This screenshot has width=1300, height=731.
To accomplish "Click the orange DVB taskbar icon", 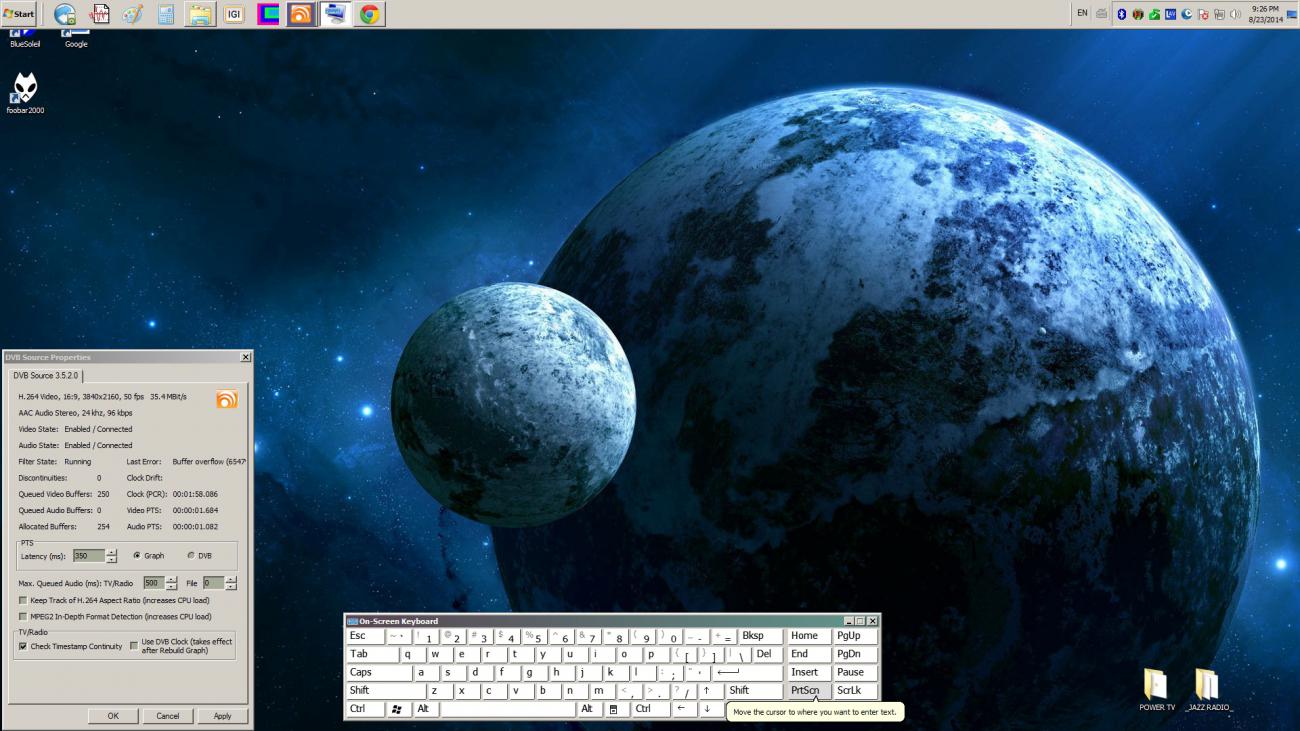I will coord(300,14).
